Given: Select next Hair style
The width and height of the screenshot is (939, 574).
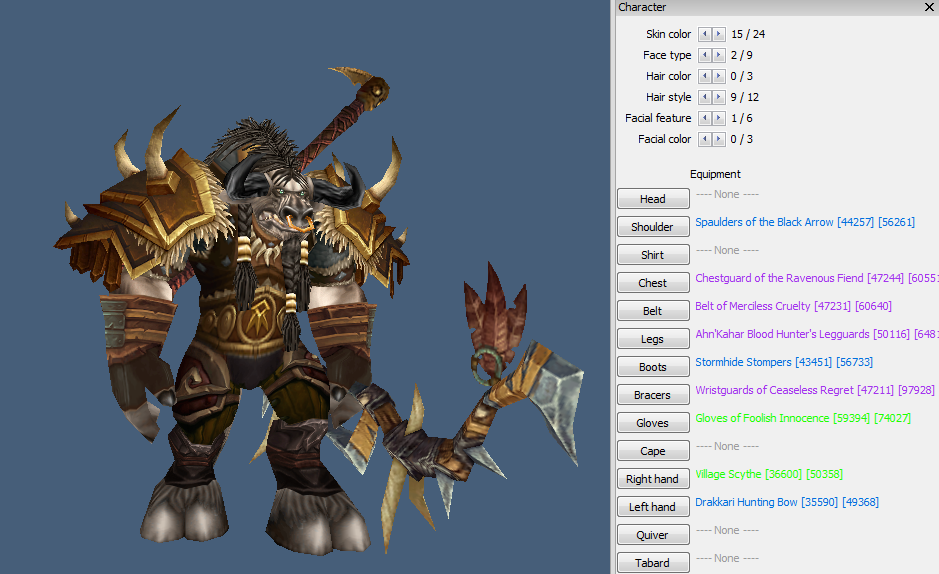Looking at the screenshot, I should pyautogui.click(x=719, y=97).
